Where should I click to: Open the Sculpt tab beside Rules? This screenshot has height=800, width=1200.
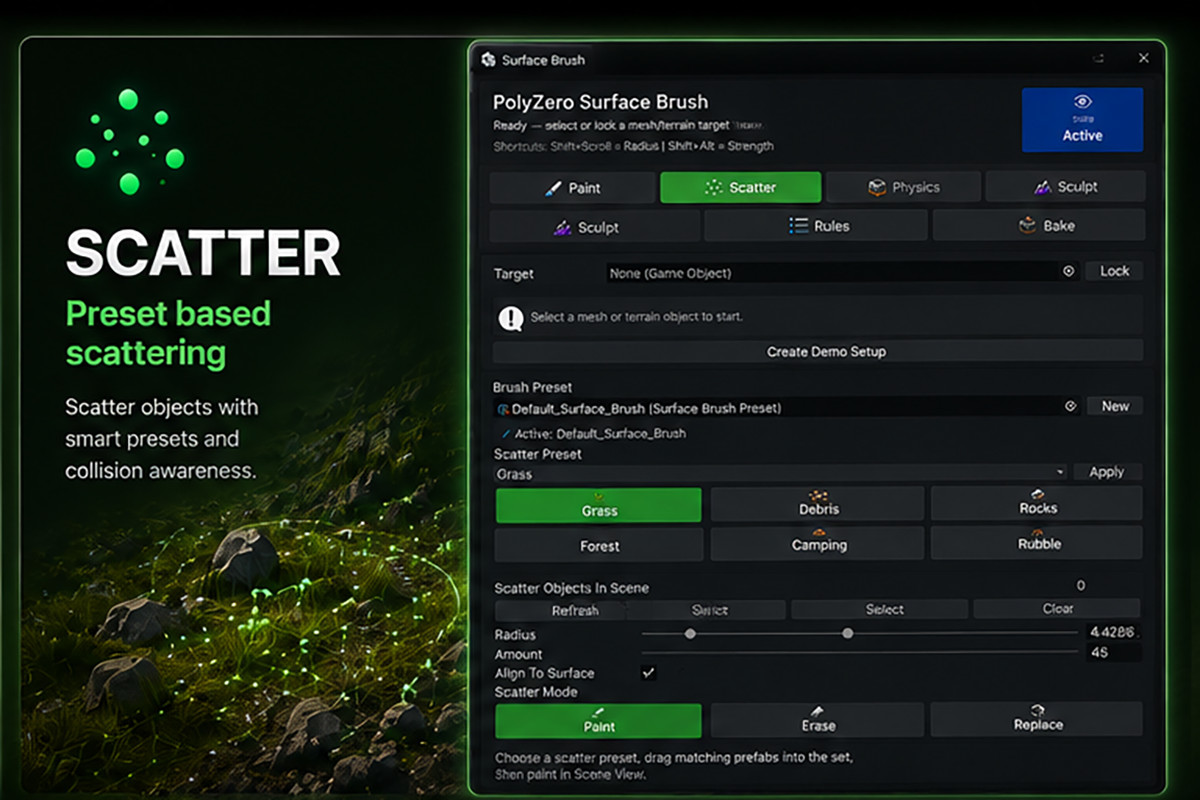[x=593, y=227]
